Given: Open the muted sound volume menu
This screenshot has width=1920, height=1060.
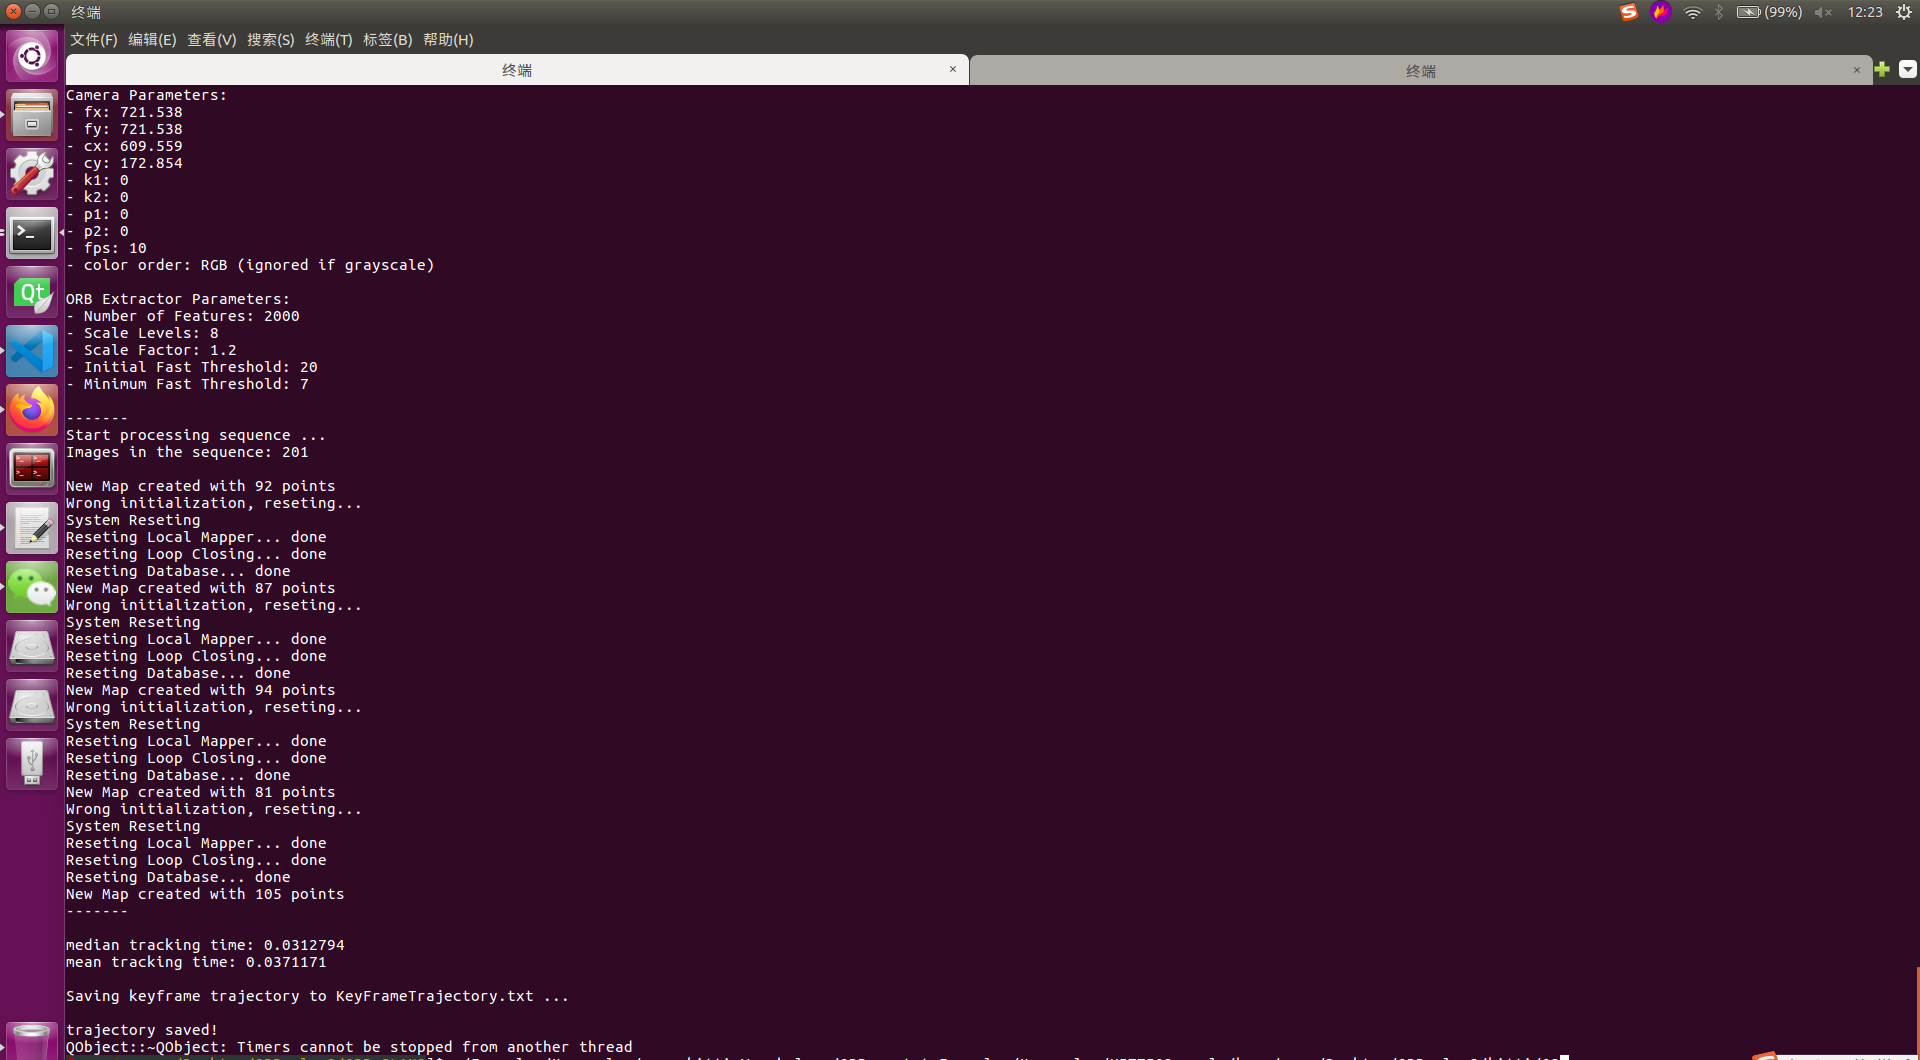Looking at the screenshot, I should [x=1823, y=12].
